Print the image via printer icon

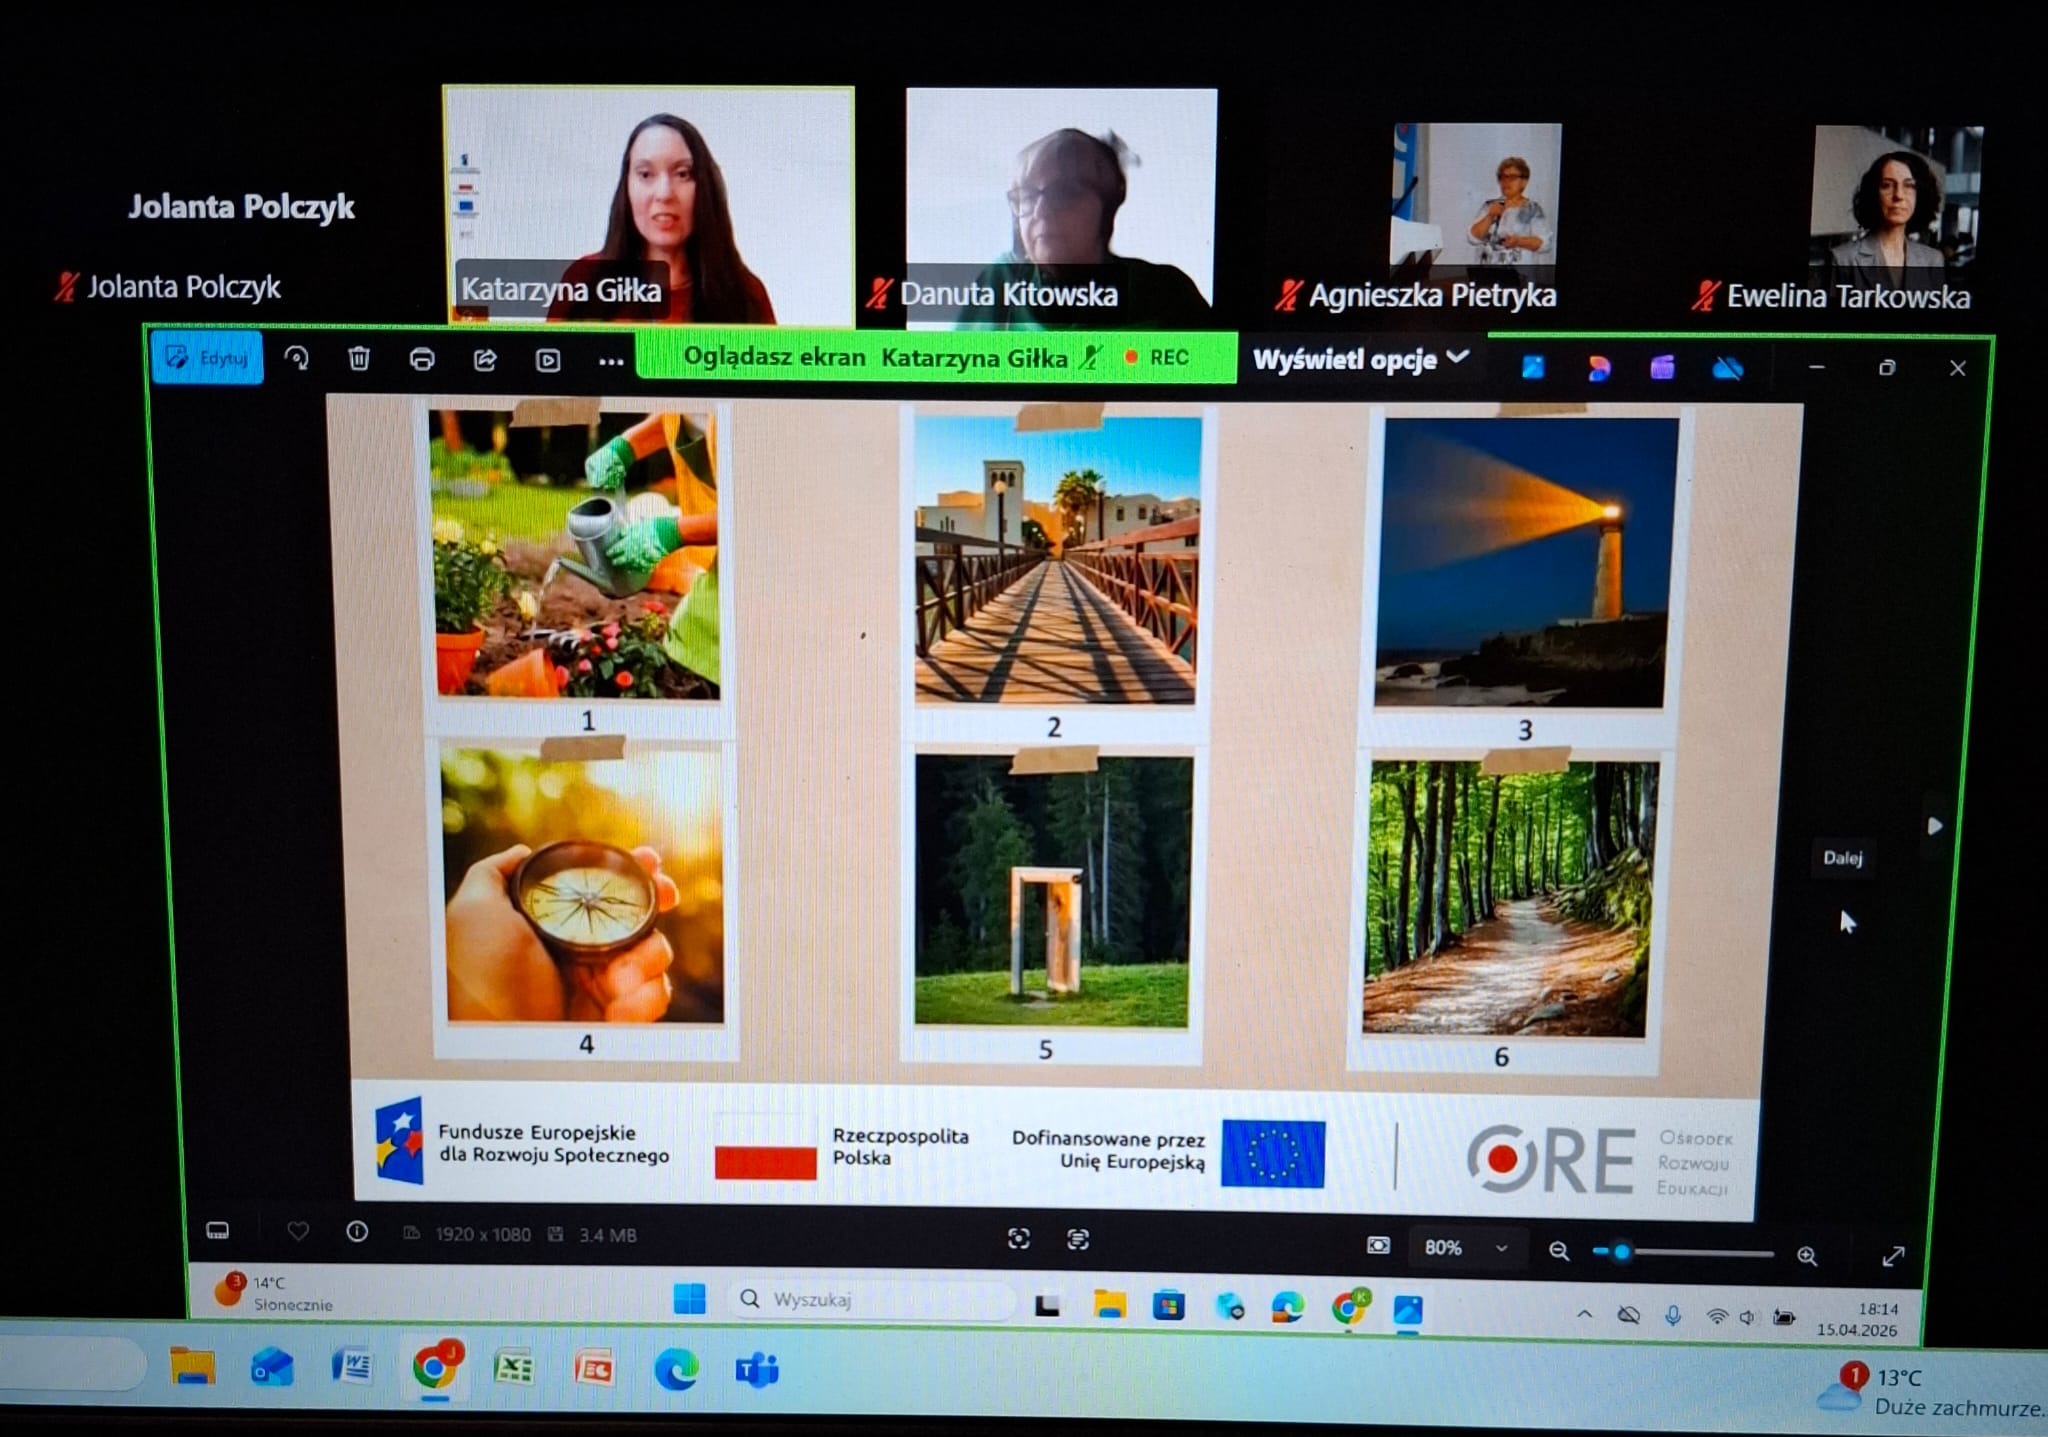(x=422, y=359)
